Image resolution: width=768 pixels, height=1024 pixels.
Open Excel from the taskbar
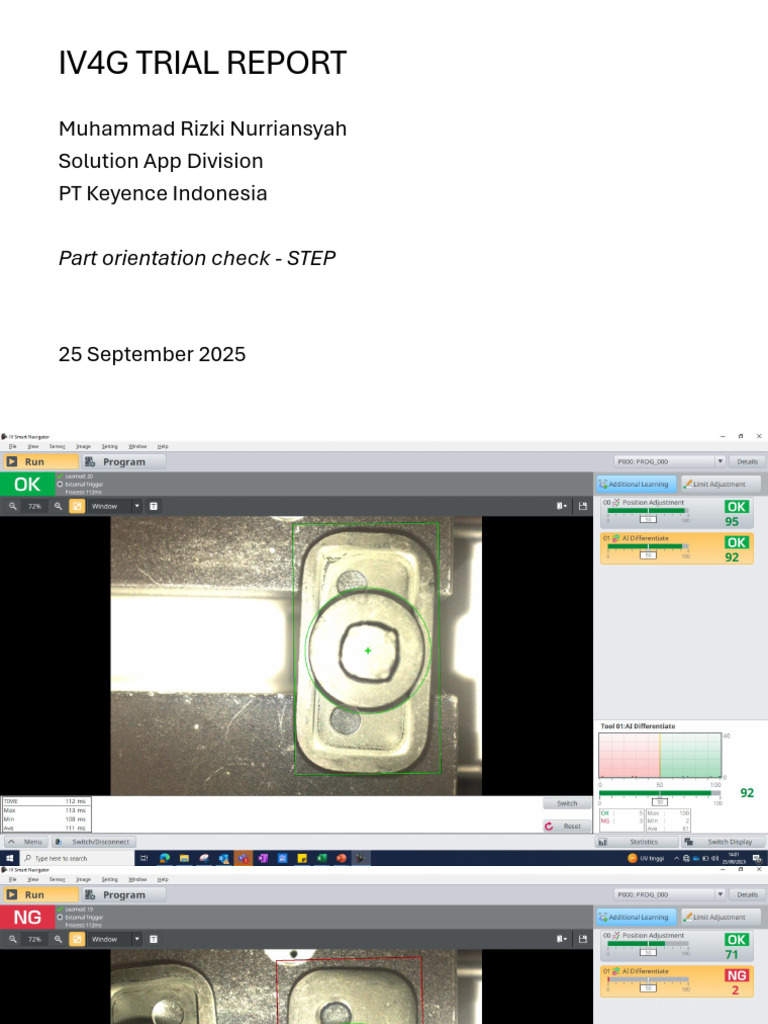pos(321,858)
